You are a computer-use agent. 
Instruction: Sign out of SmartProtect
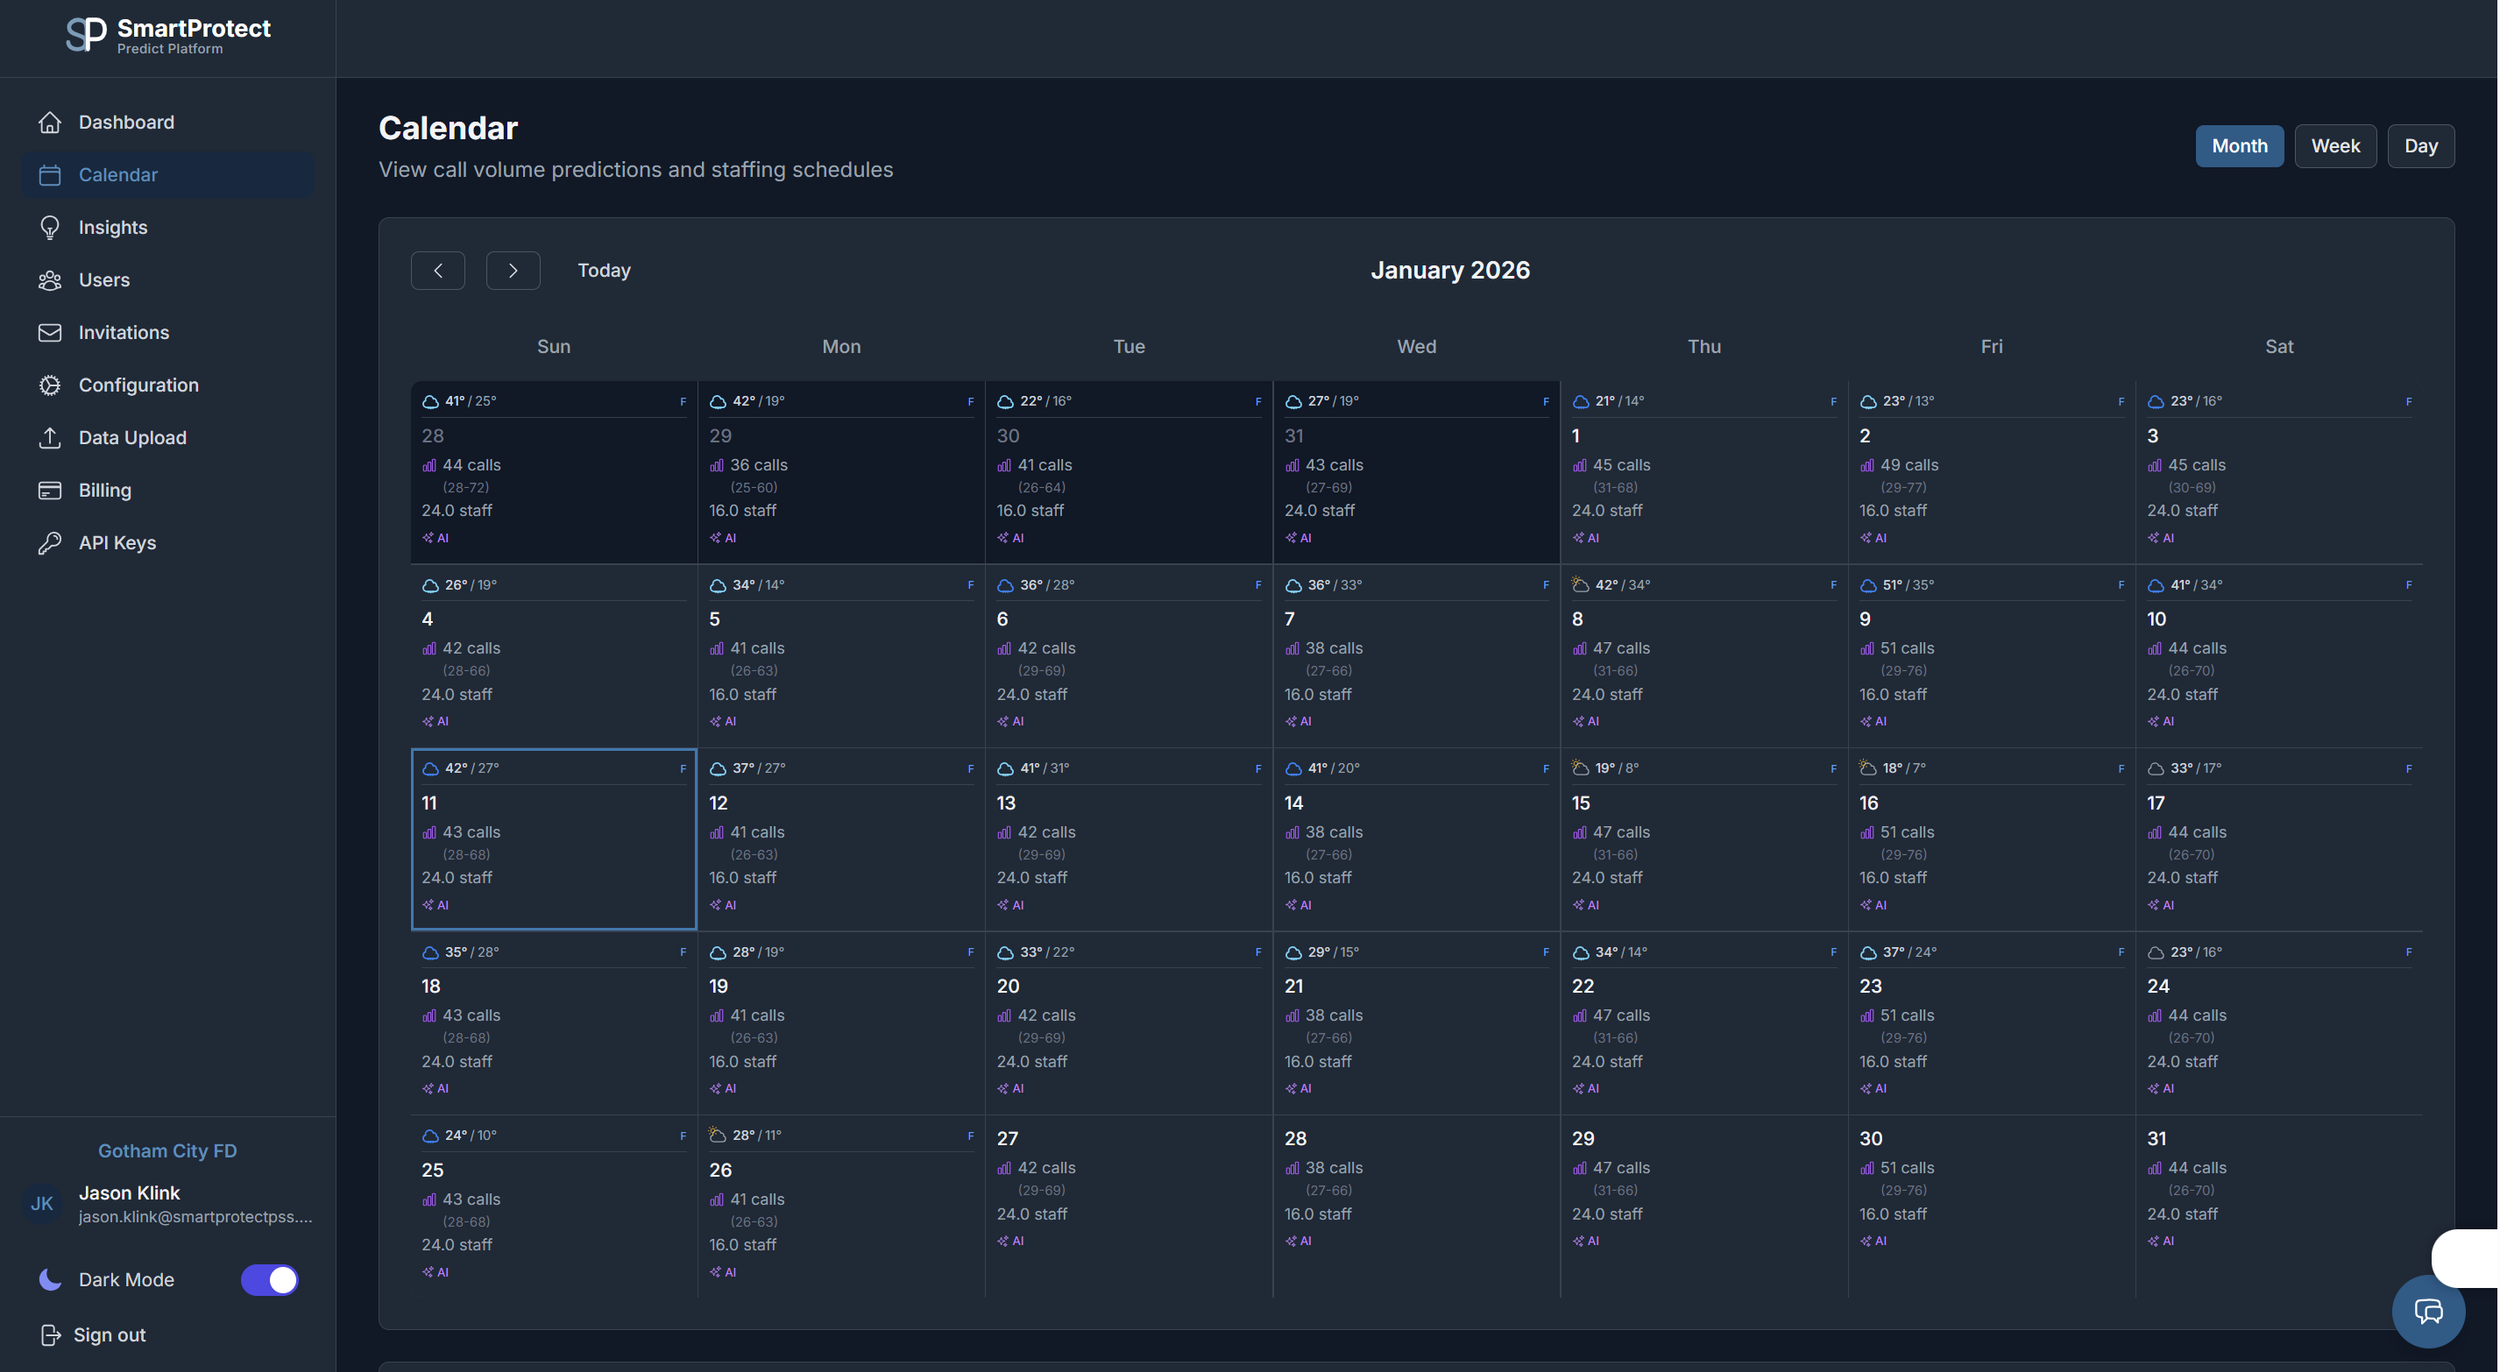(x=109, y=1334)
